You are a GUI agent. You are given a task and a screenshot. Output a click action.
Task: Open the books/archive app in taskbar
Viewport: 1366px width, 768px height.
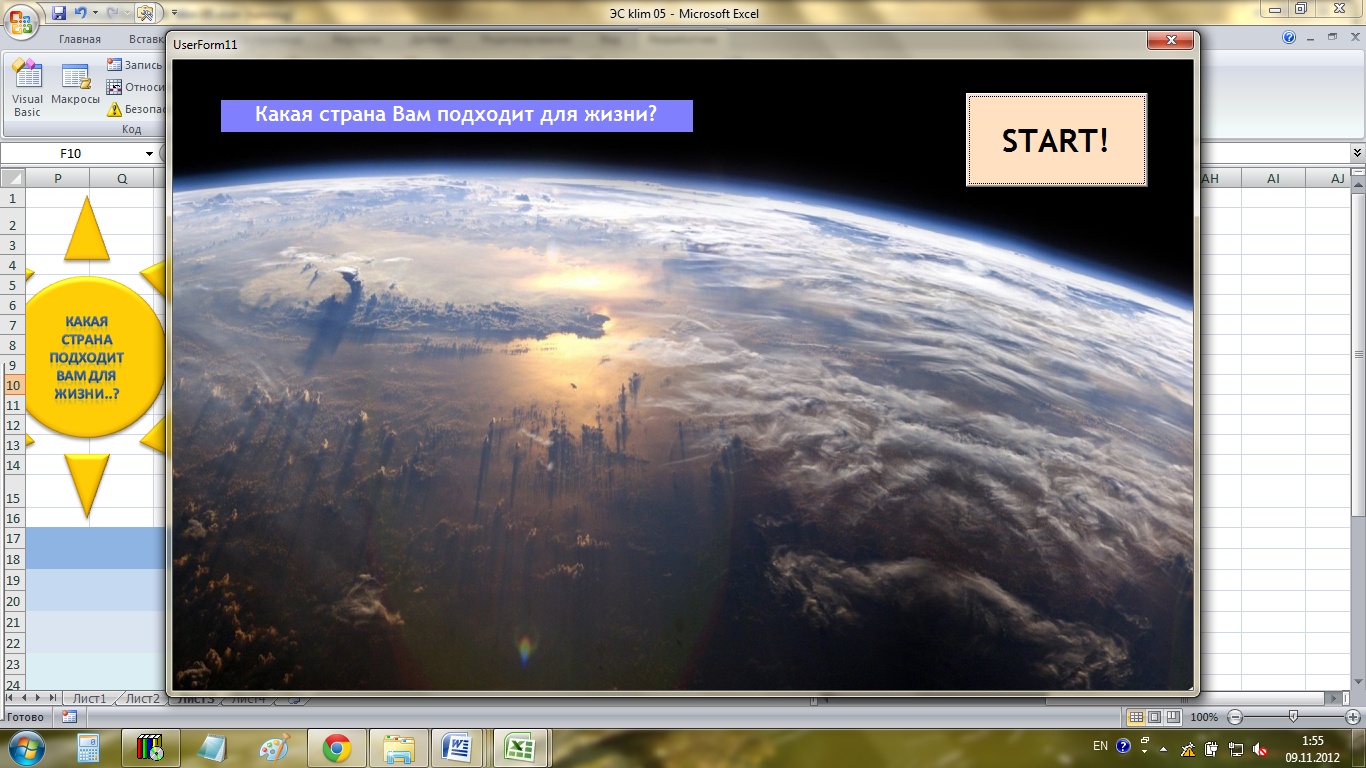tap(150, 748)
